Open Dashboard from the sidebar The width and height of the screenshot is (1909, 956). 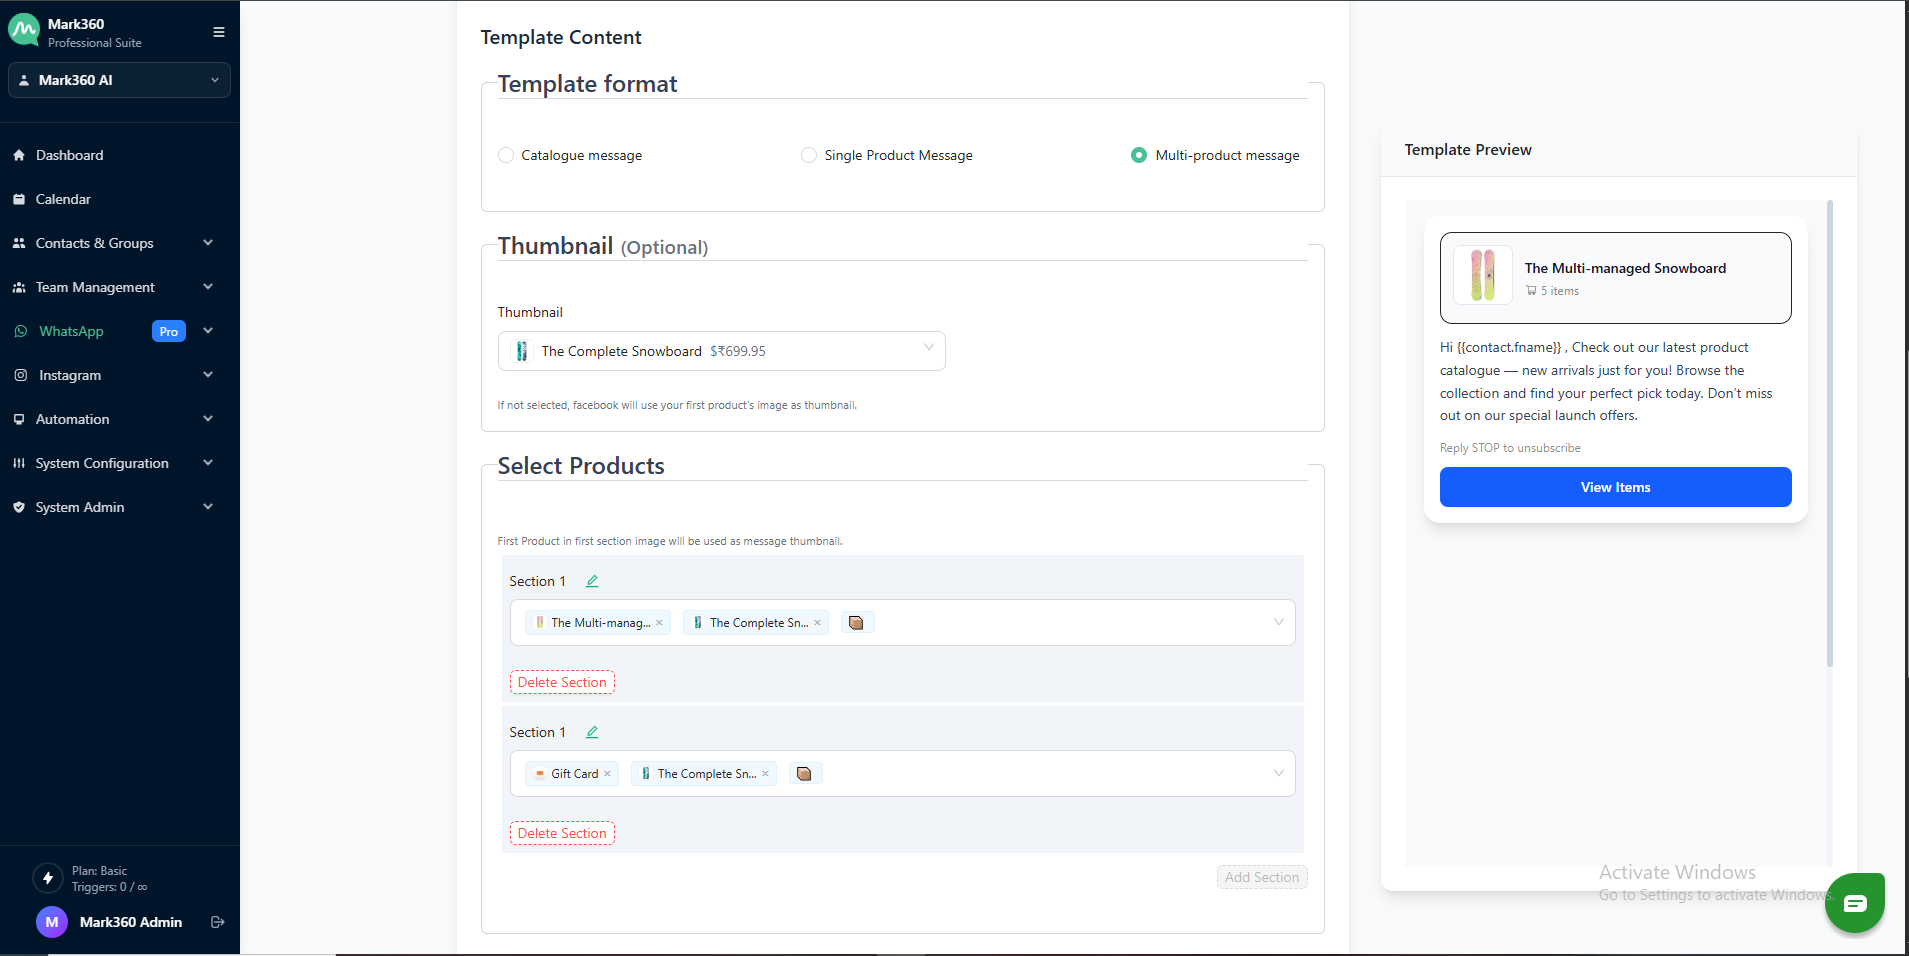tap(69, 155)
